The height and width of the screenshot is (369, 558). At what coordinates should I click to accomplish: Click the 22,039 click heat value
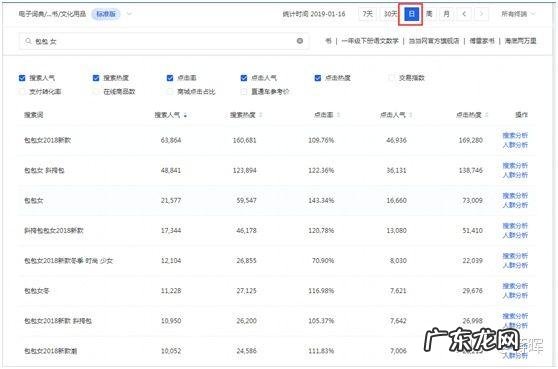pos(472,261)
